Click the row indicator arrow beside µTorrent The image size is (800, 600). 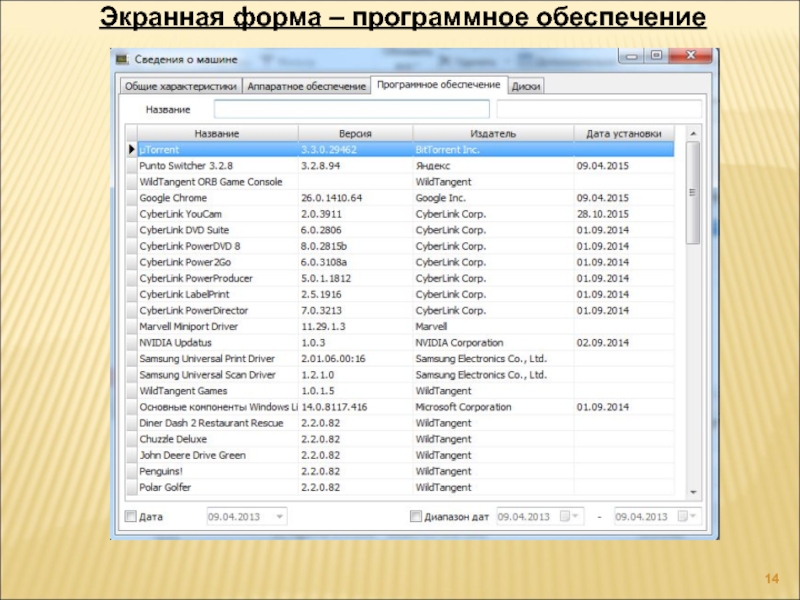coord(130,150)
